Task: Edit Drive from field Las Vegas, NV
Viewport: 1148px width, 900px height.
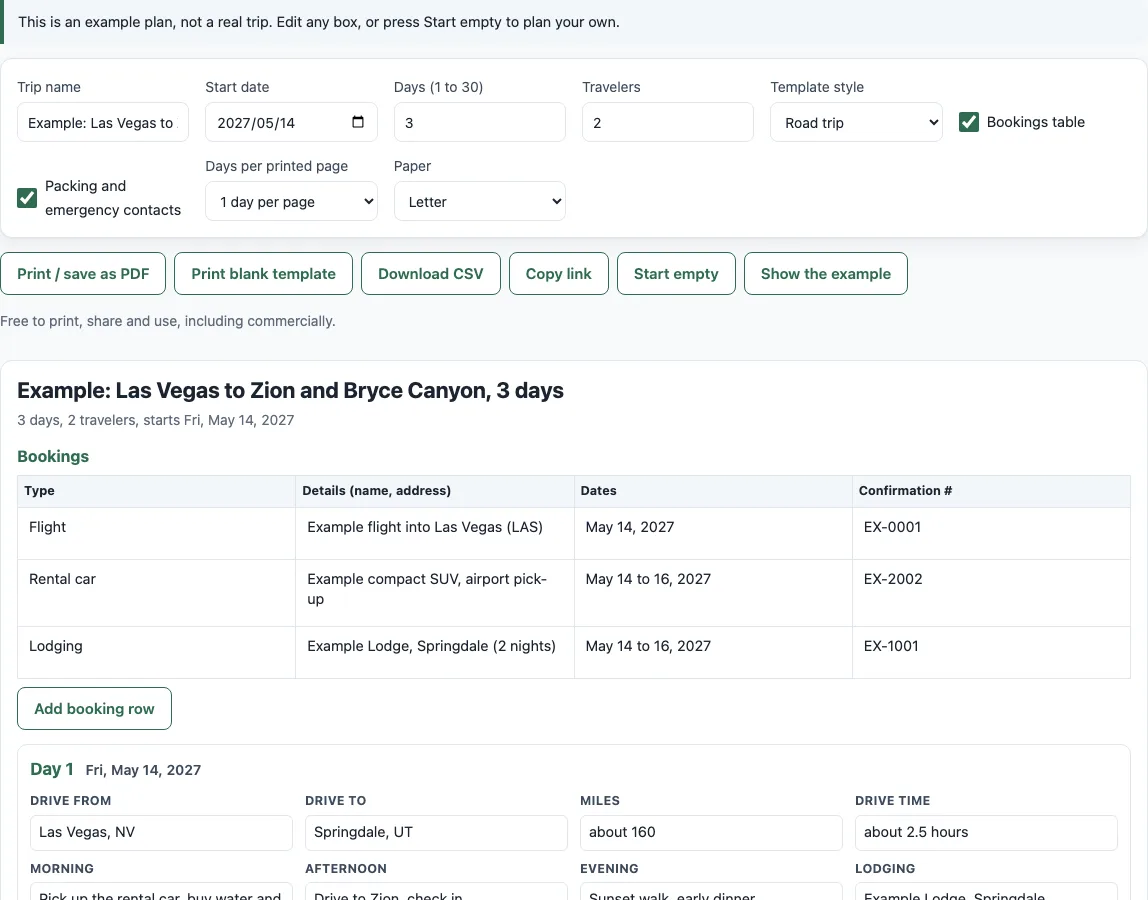Action: pos(161,833)
